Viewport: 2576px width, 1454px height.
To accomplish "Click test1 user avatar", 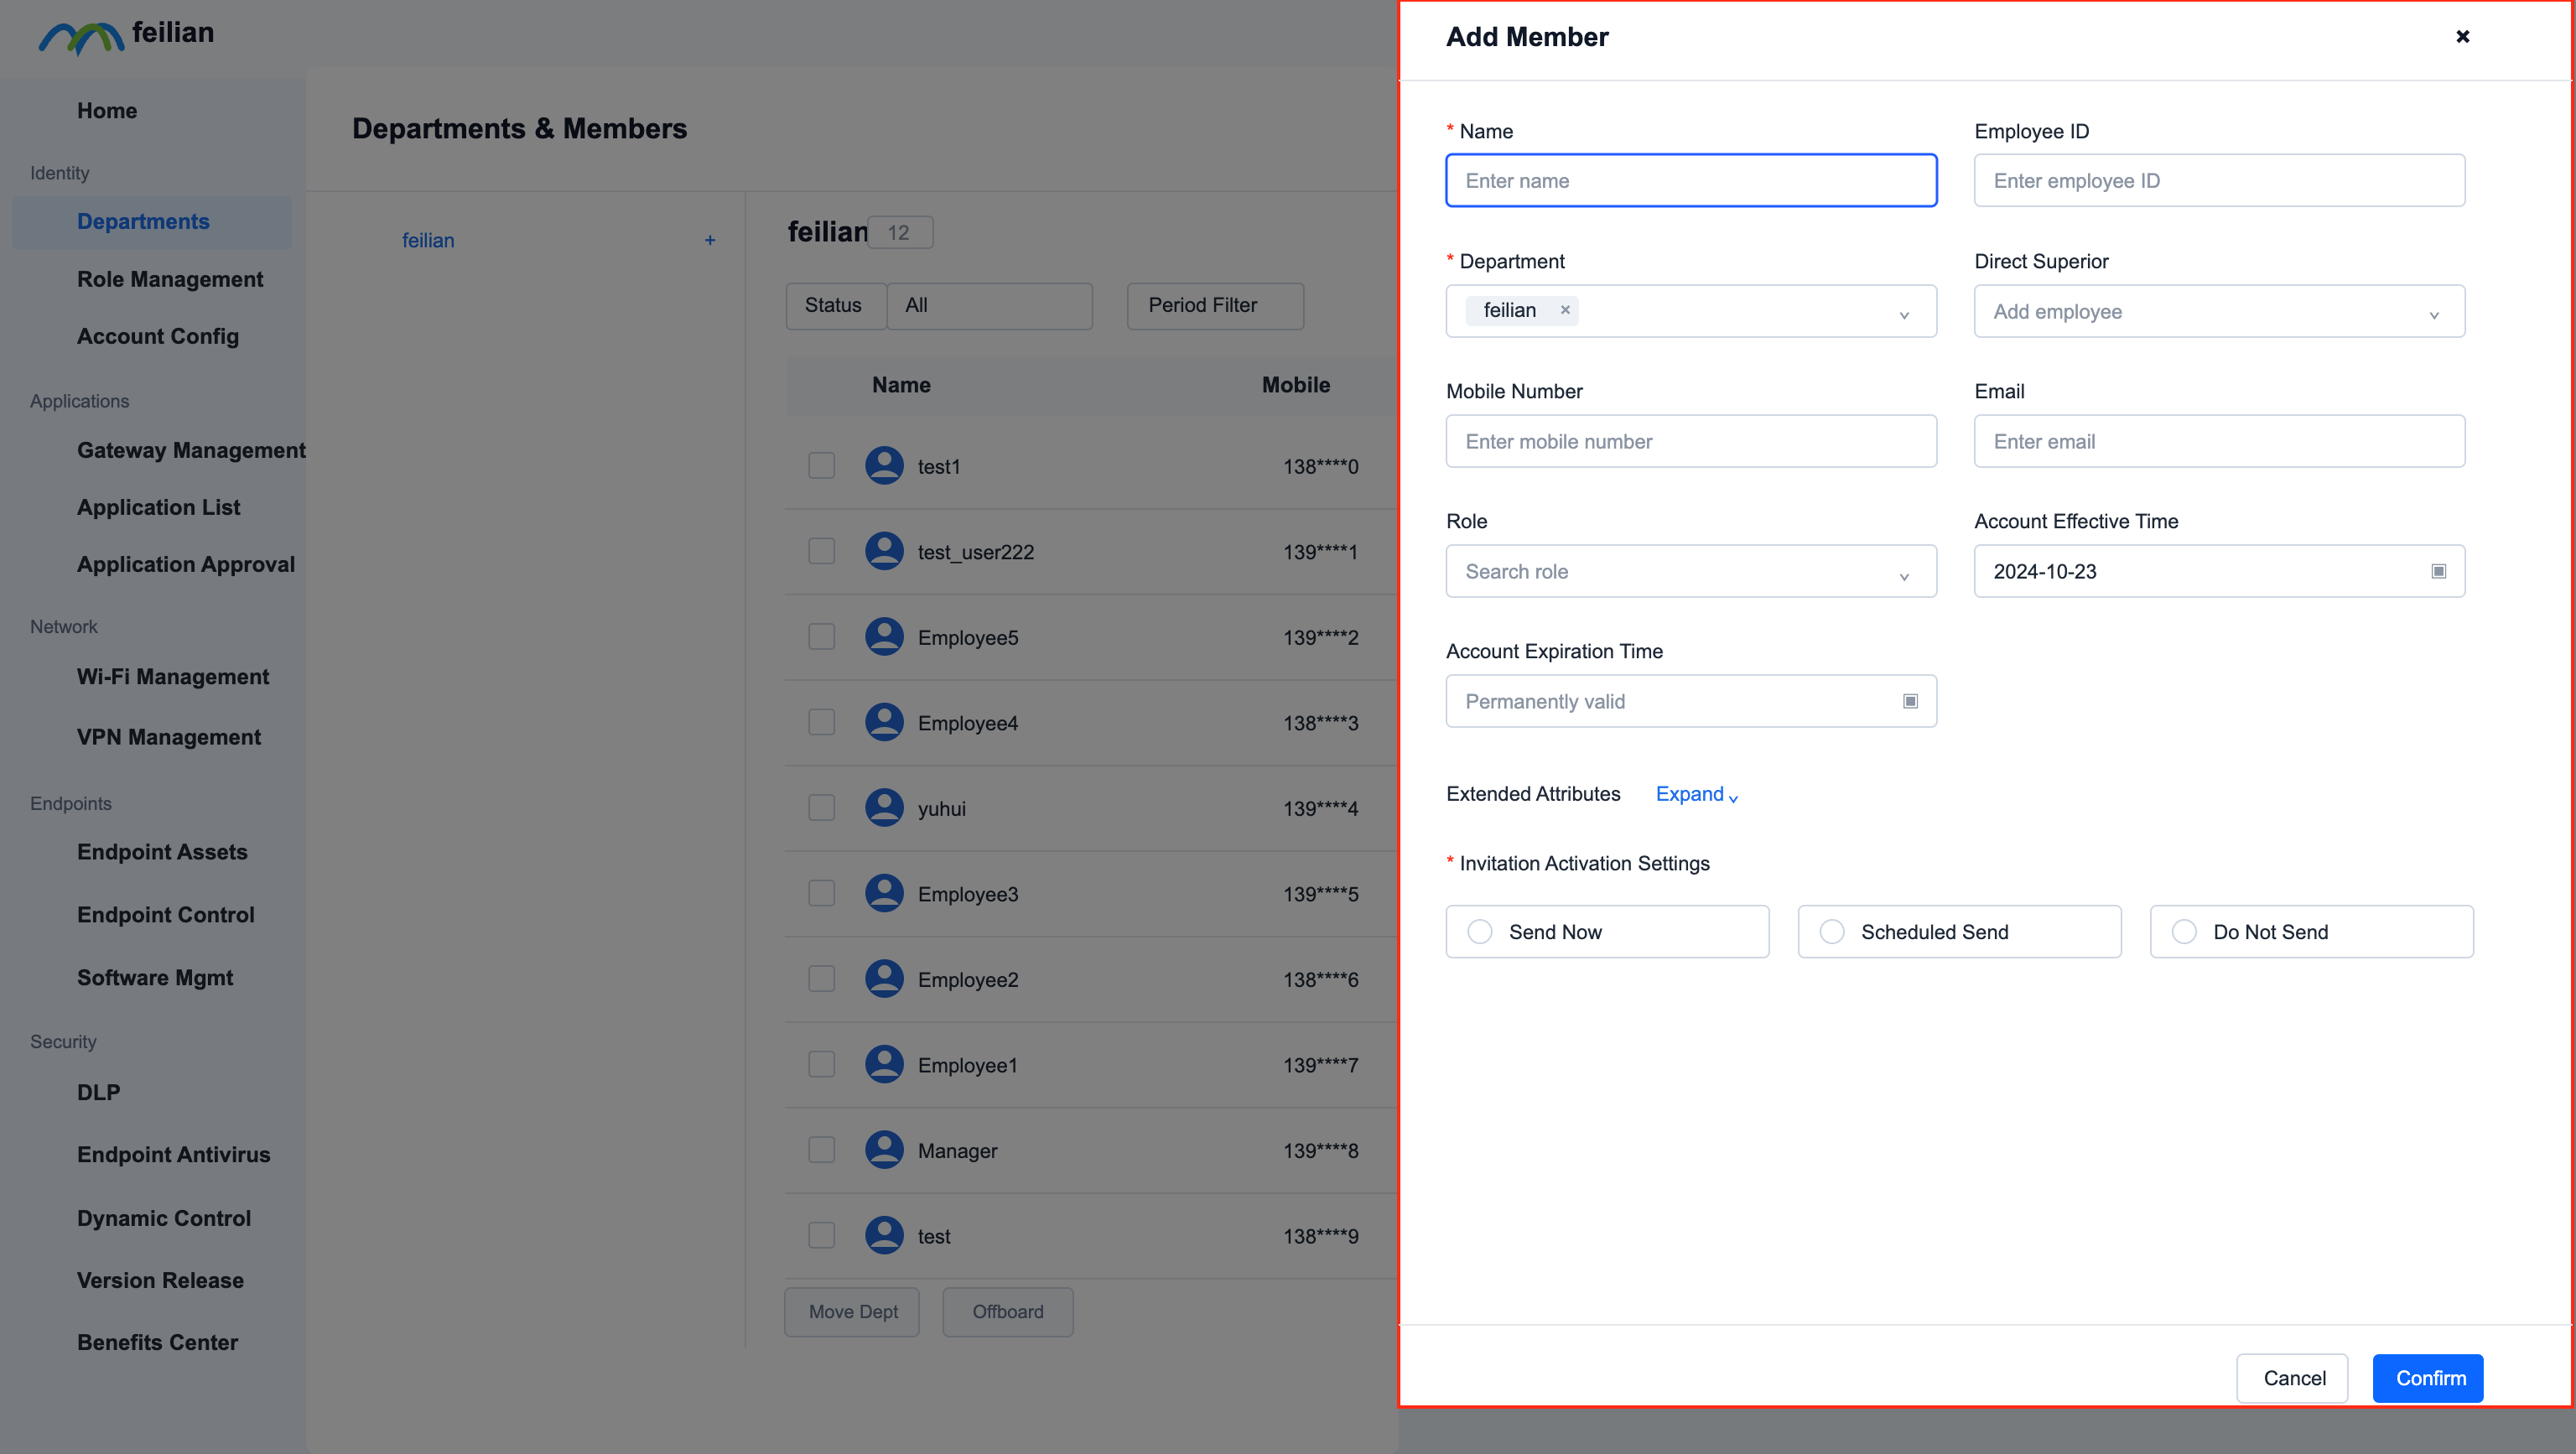I will click(x=884, y=466).
